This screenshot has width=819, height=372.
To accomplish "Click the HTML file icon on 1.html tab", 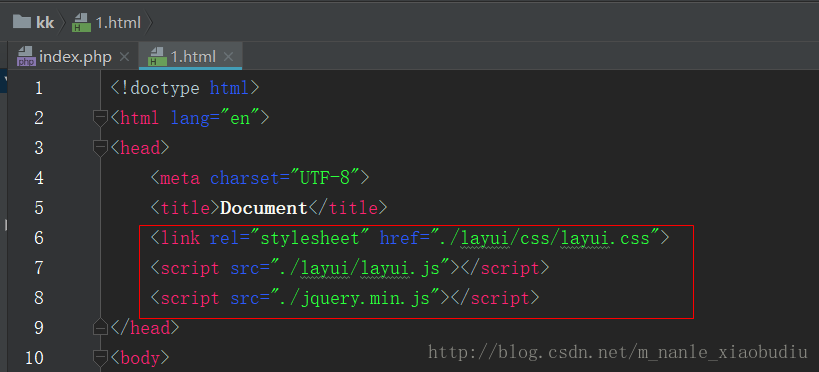I will [158, 56].
